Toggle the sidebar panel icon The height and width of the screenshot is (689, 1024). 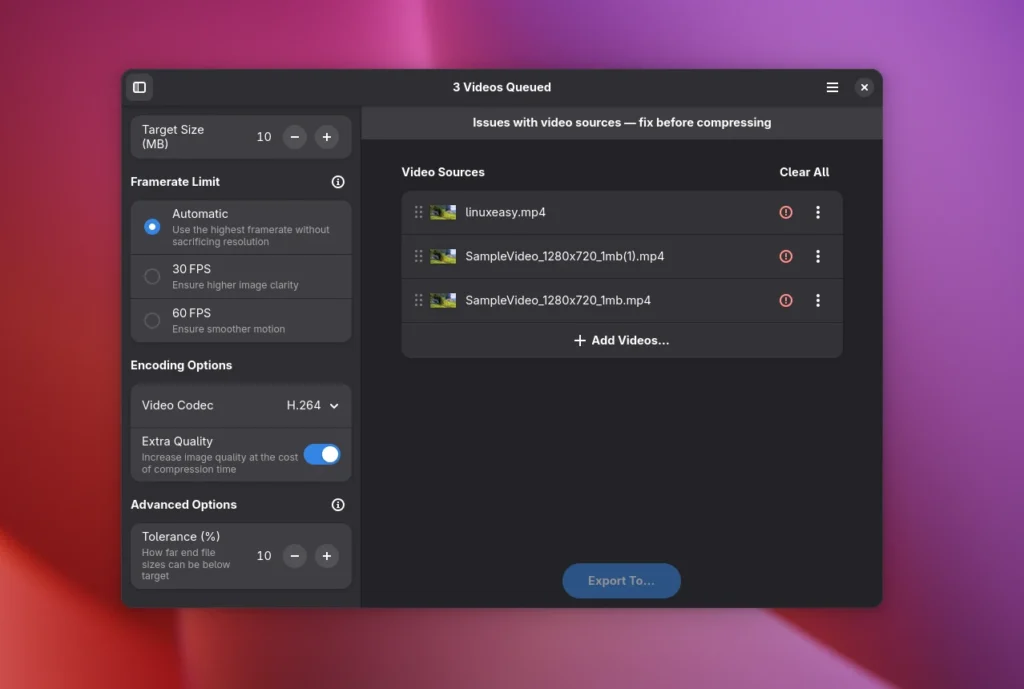[x=139, y=88]
